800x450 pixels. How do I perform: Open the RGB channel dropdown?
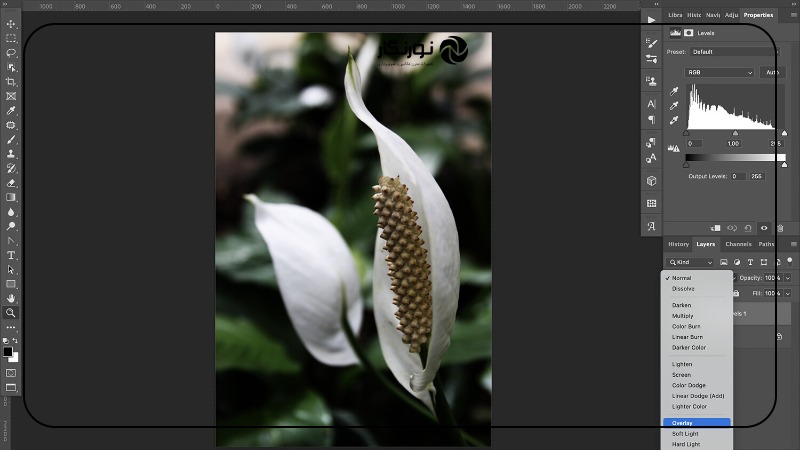click(x=719, y=73)
